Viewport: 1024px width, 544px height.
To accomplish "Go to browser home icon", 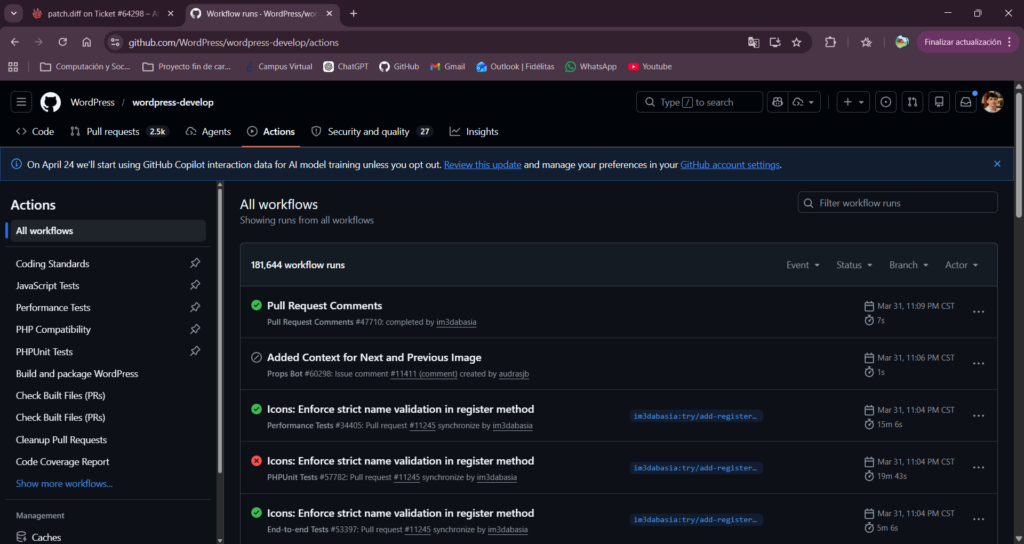I will (86, 42).
